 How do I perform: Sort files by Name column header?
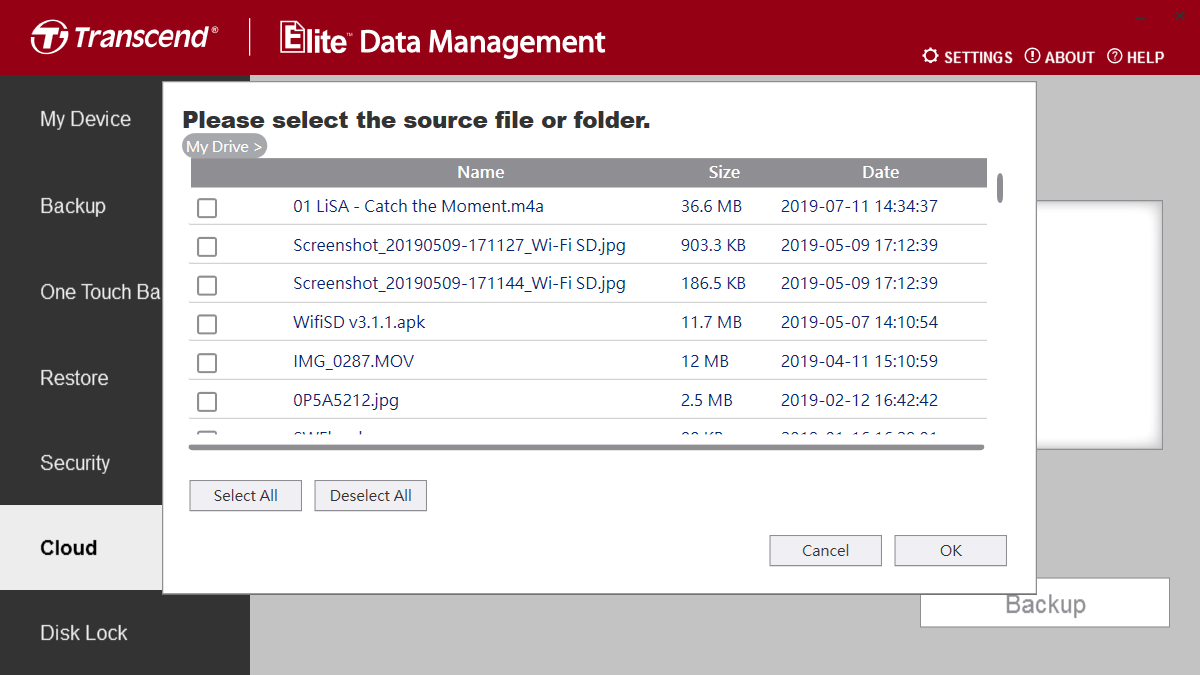480,172
